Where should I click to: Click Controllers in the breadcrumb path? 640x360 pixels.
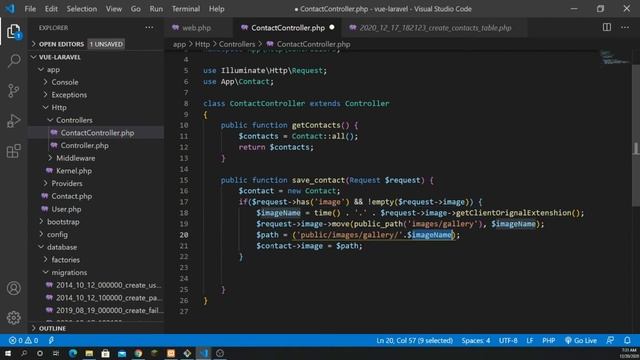[237, 44]
